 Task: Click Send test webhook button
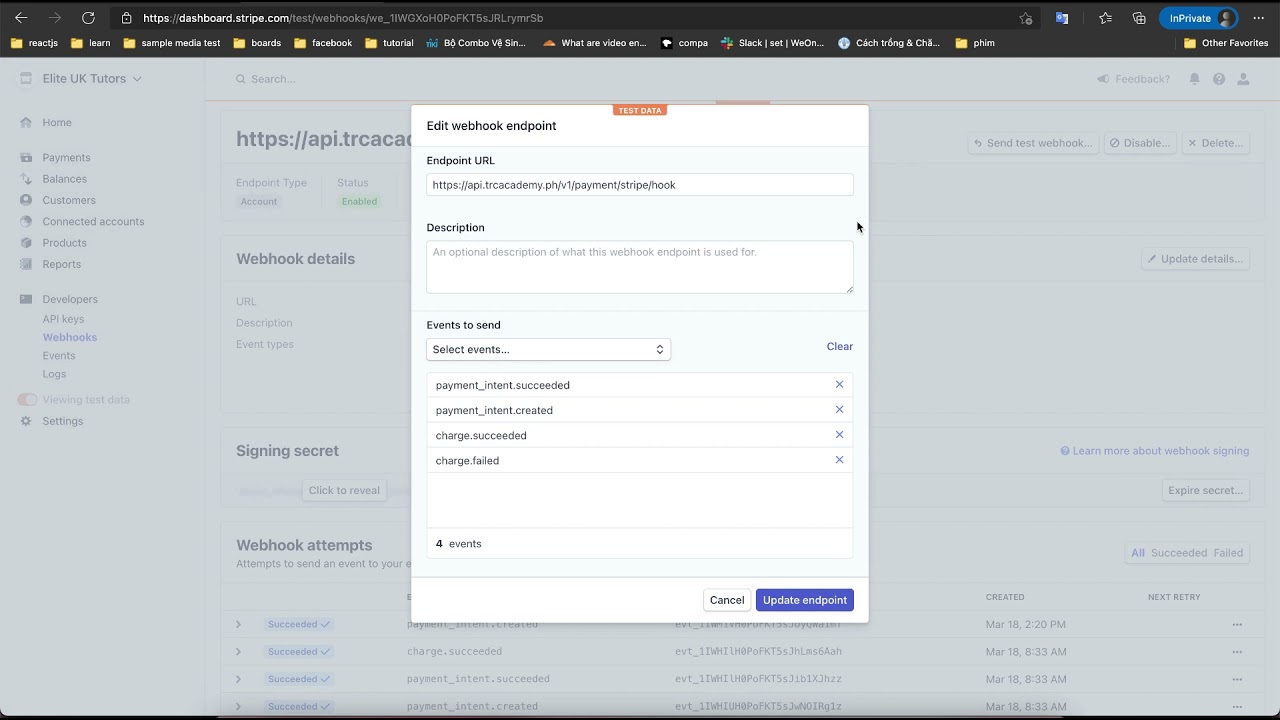tap(1033, 143)
